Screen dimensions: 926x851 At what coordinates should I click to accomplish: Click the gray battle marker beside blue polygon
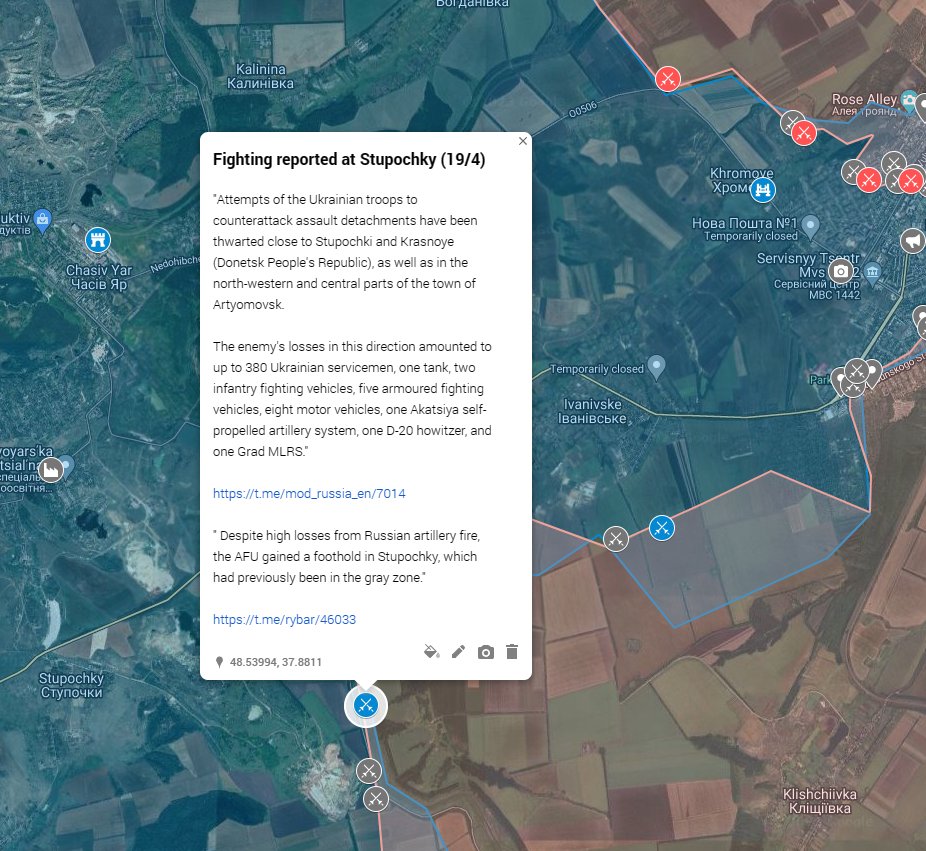616,539
